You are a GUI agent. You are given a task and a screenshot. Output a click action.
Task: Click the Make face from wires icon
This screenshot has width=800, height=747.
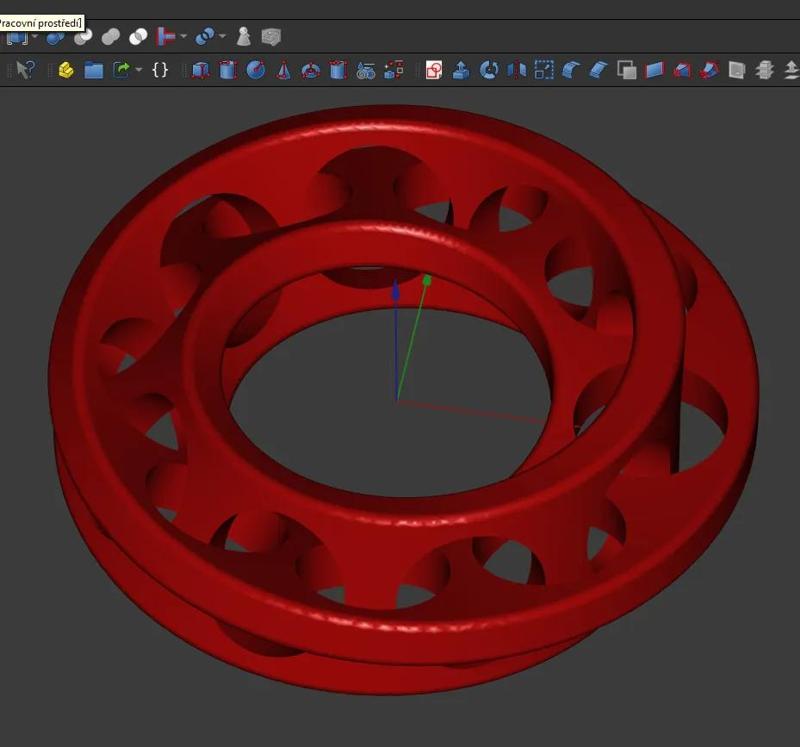point(627,70)
